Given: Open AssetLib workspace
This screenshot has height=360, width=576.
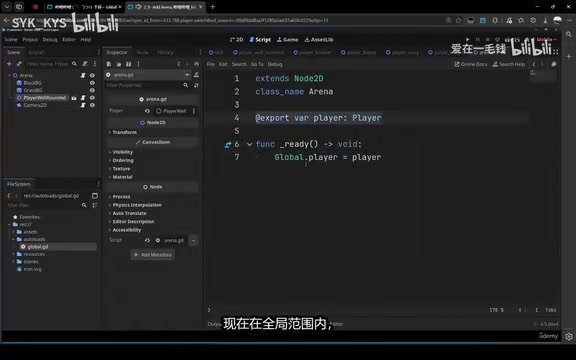Looking at the screenshot, I should coord(319,40).
